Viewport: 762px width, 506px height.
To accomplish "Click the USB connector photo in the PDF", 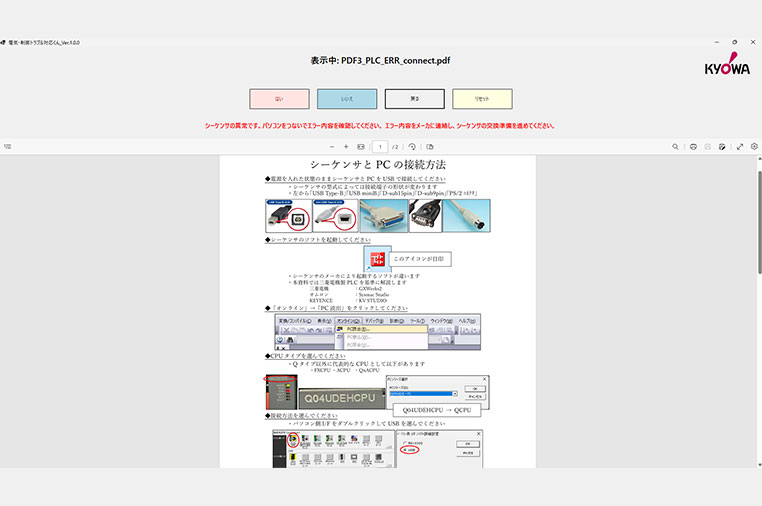I will [x=288, y=215].
